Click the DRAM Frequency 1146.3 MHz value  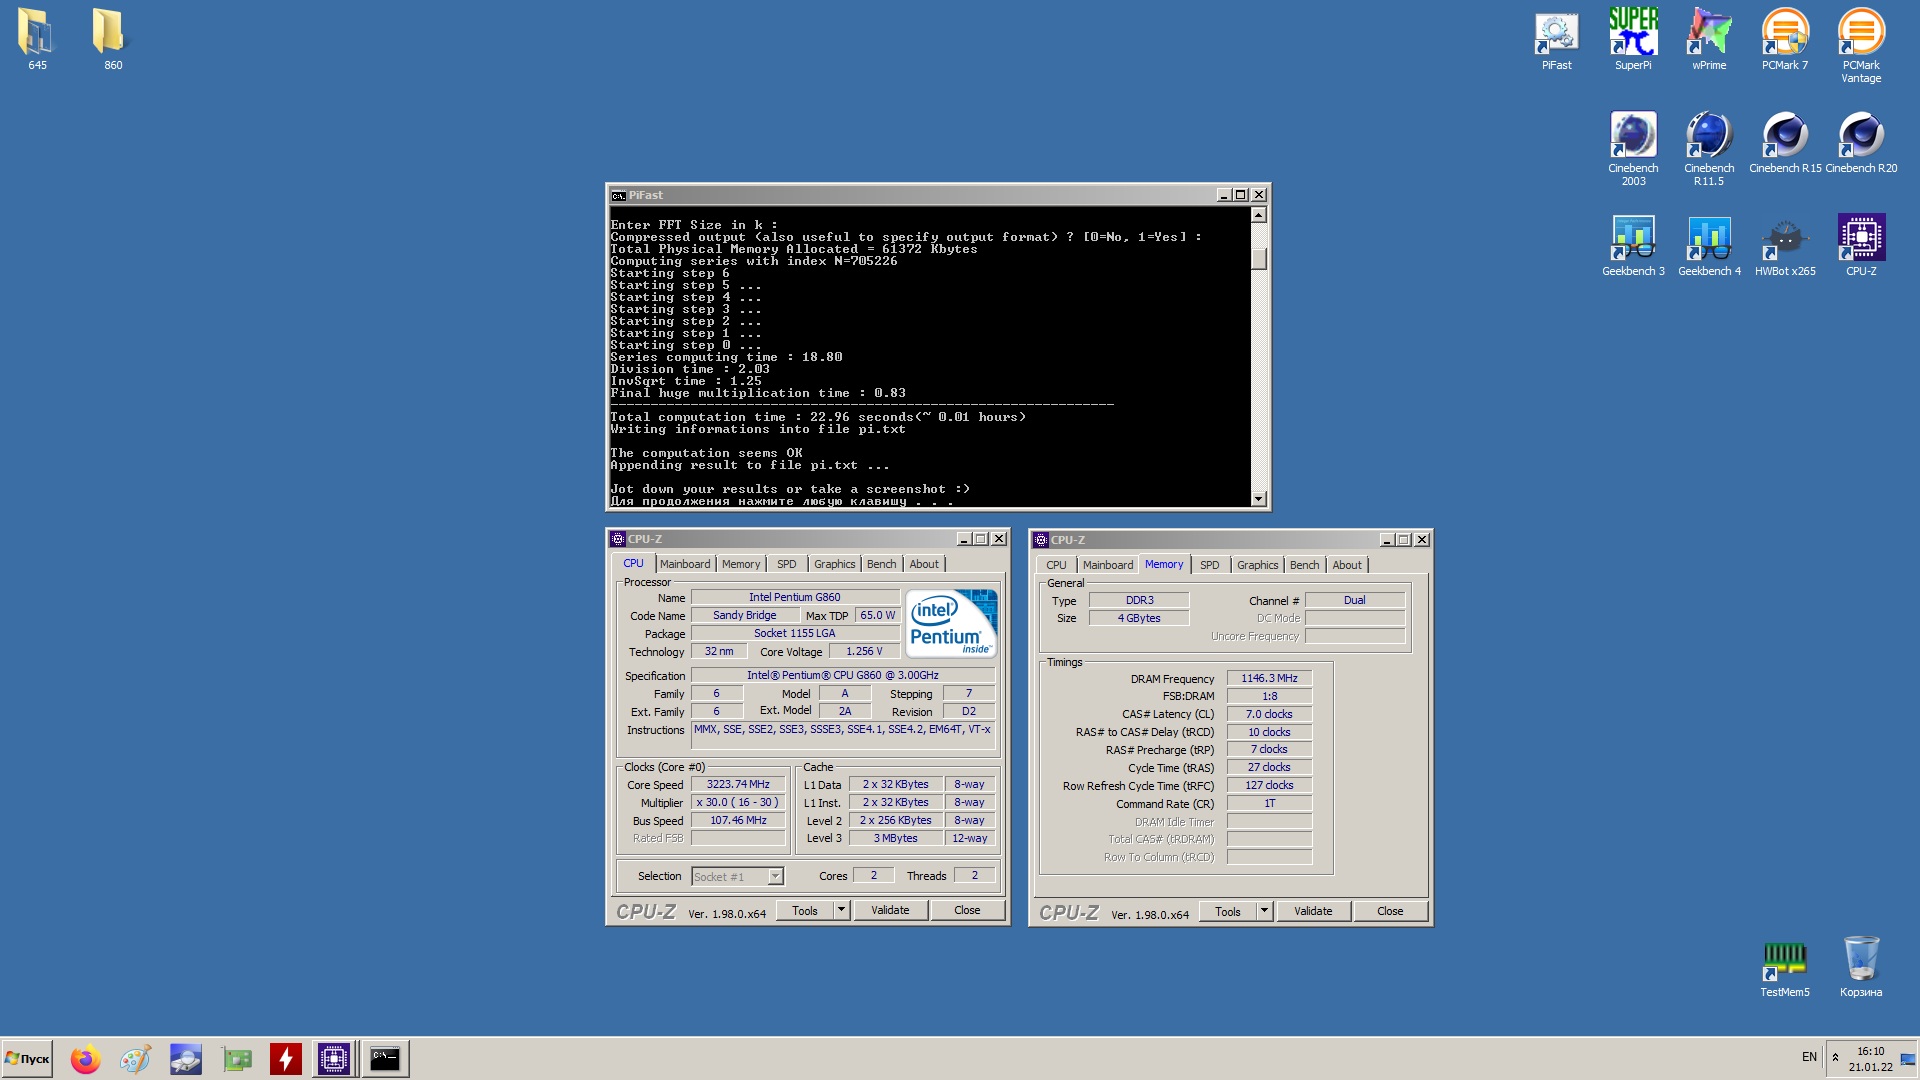1269,679
